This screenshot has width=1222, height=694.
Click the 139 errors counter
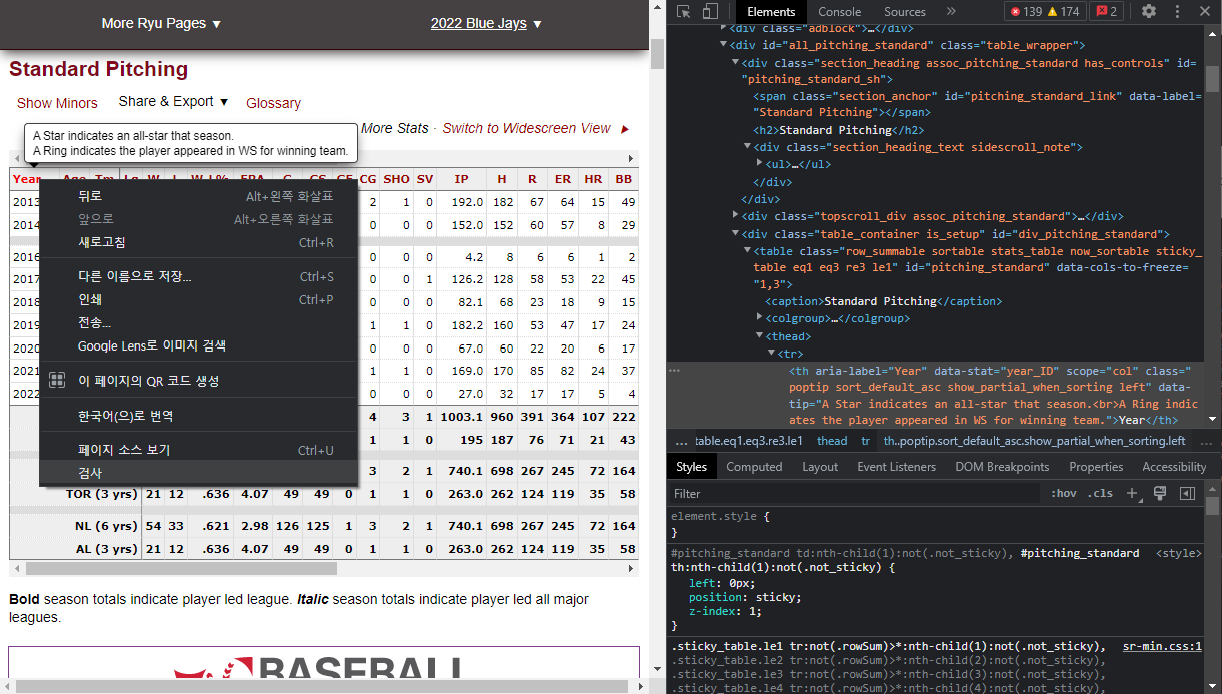1026,12
